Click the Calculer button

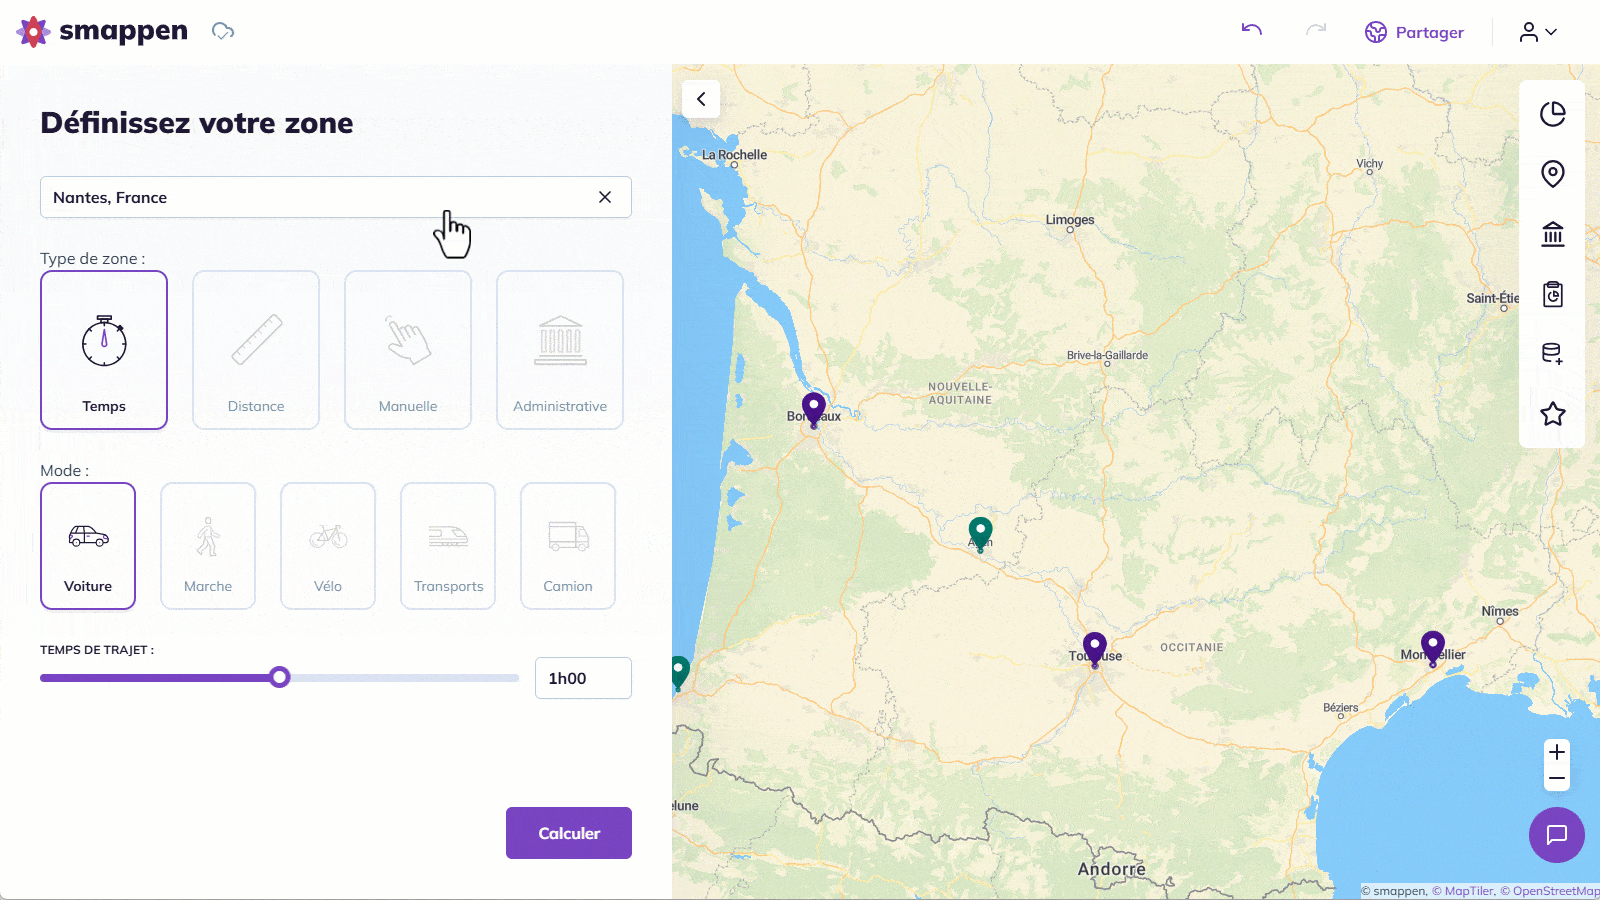pos(569,833)
